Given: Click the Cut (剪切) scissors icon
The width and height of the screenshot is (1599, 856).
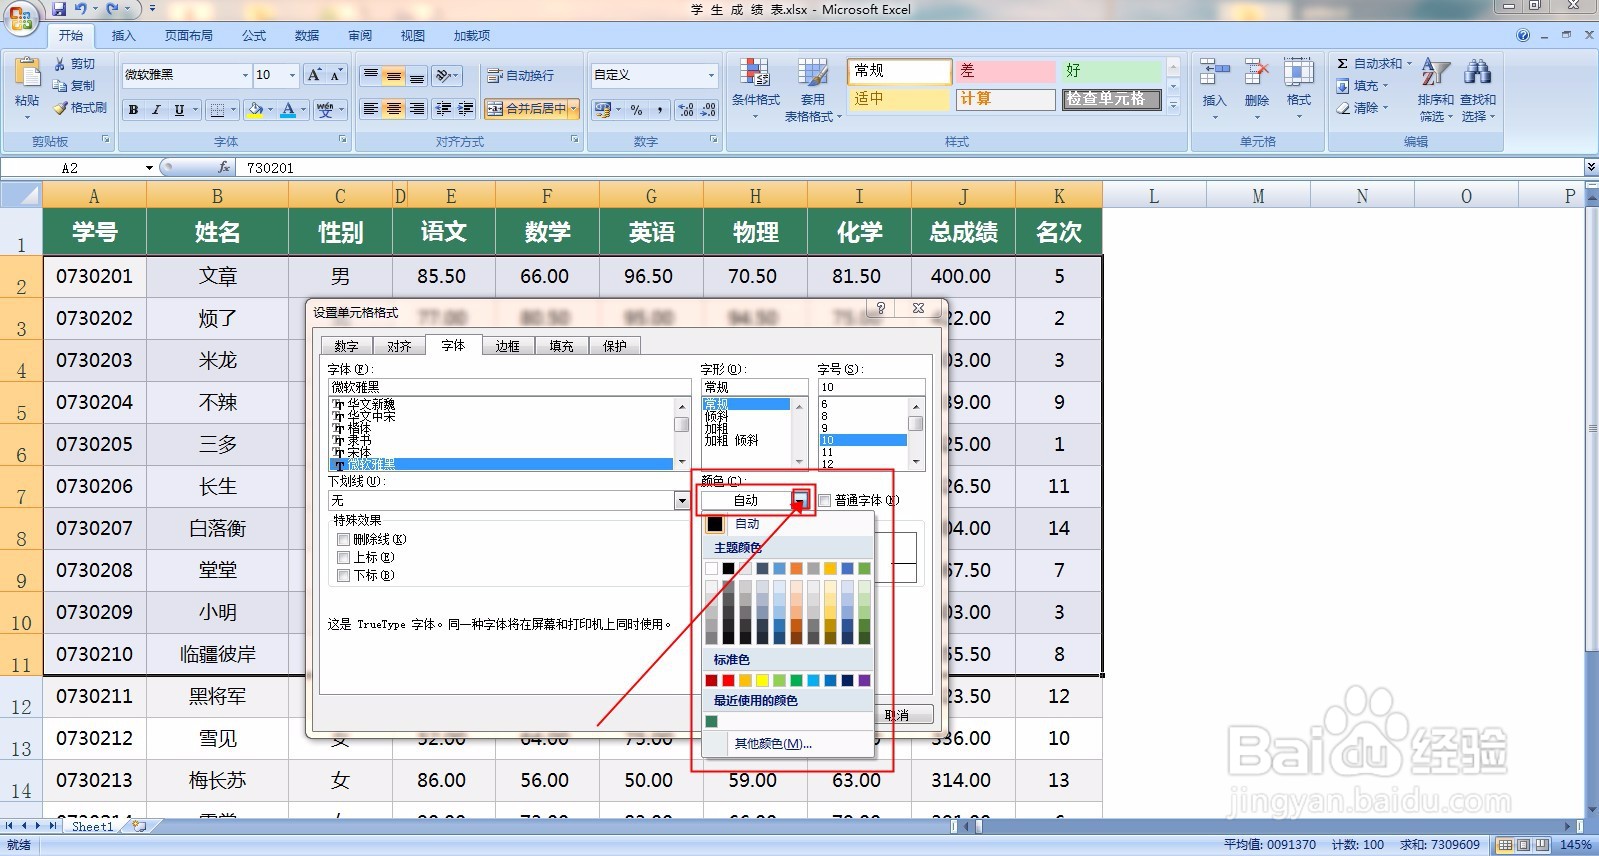Looking at the screenshot, I should [59, 64].
